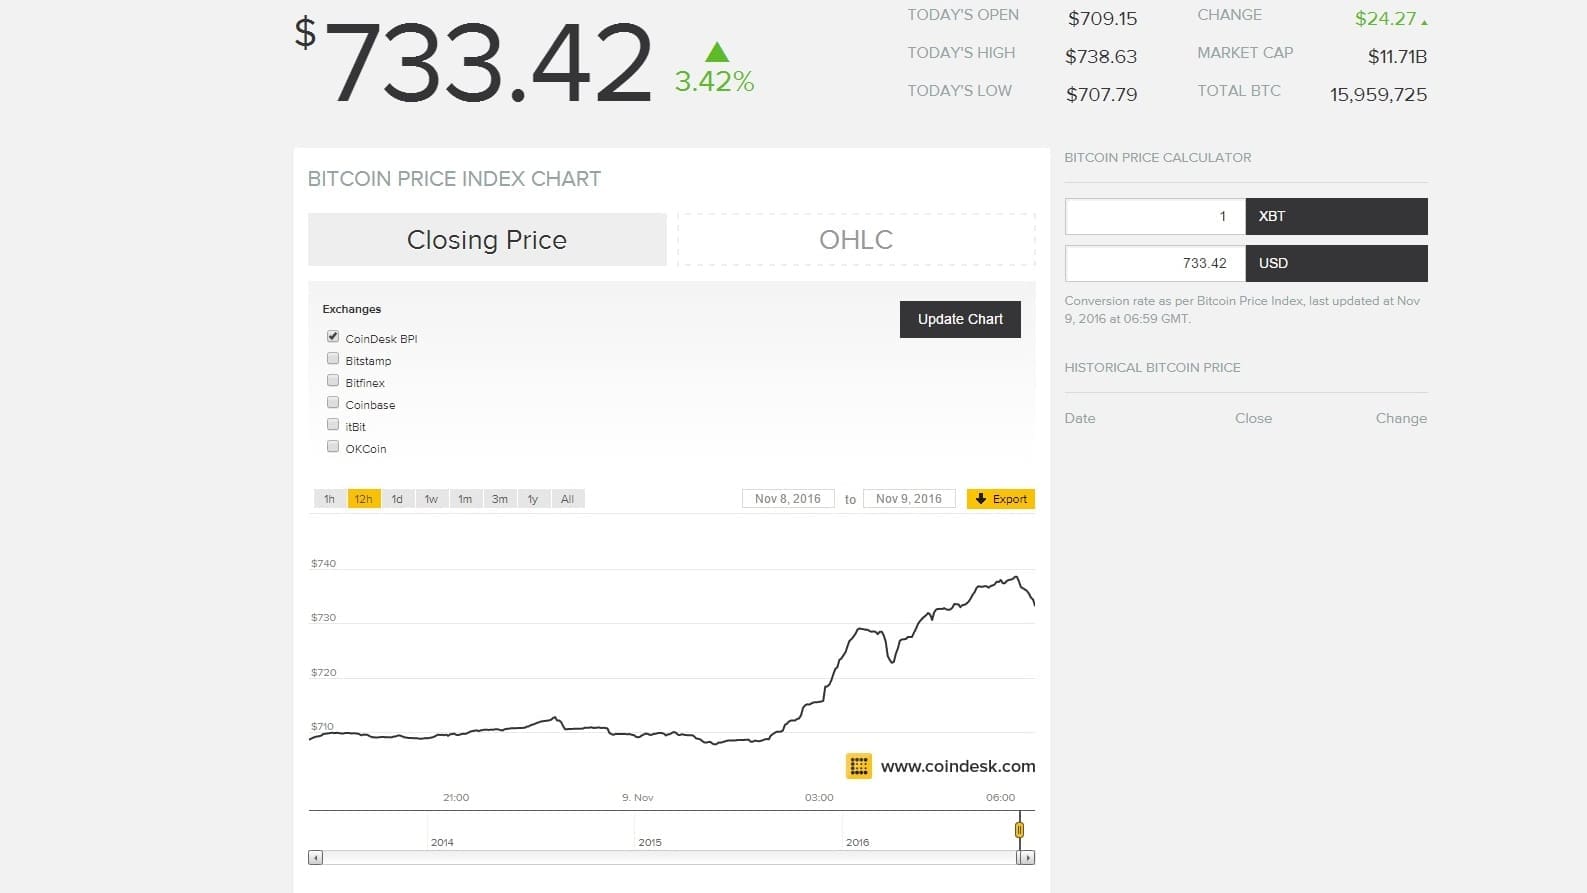The width and height of the screenshot is (1587, 893).
Task: Check the OKCoin exchange checkbox
Action: 333,447
